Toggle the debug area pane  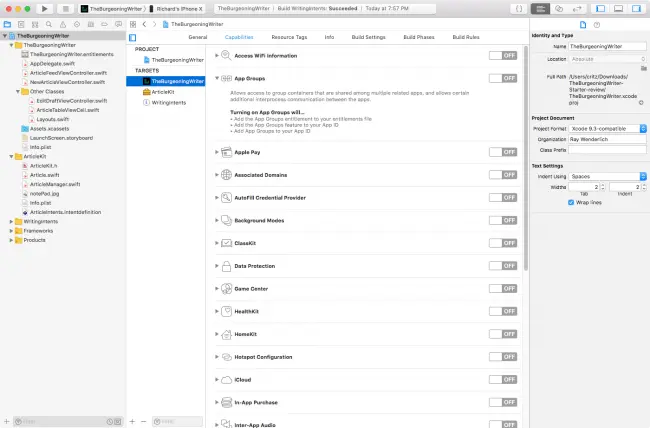coord(618,9)
